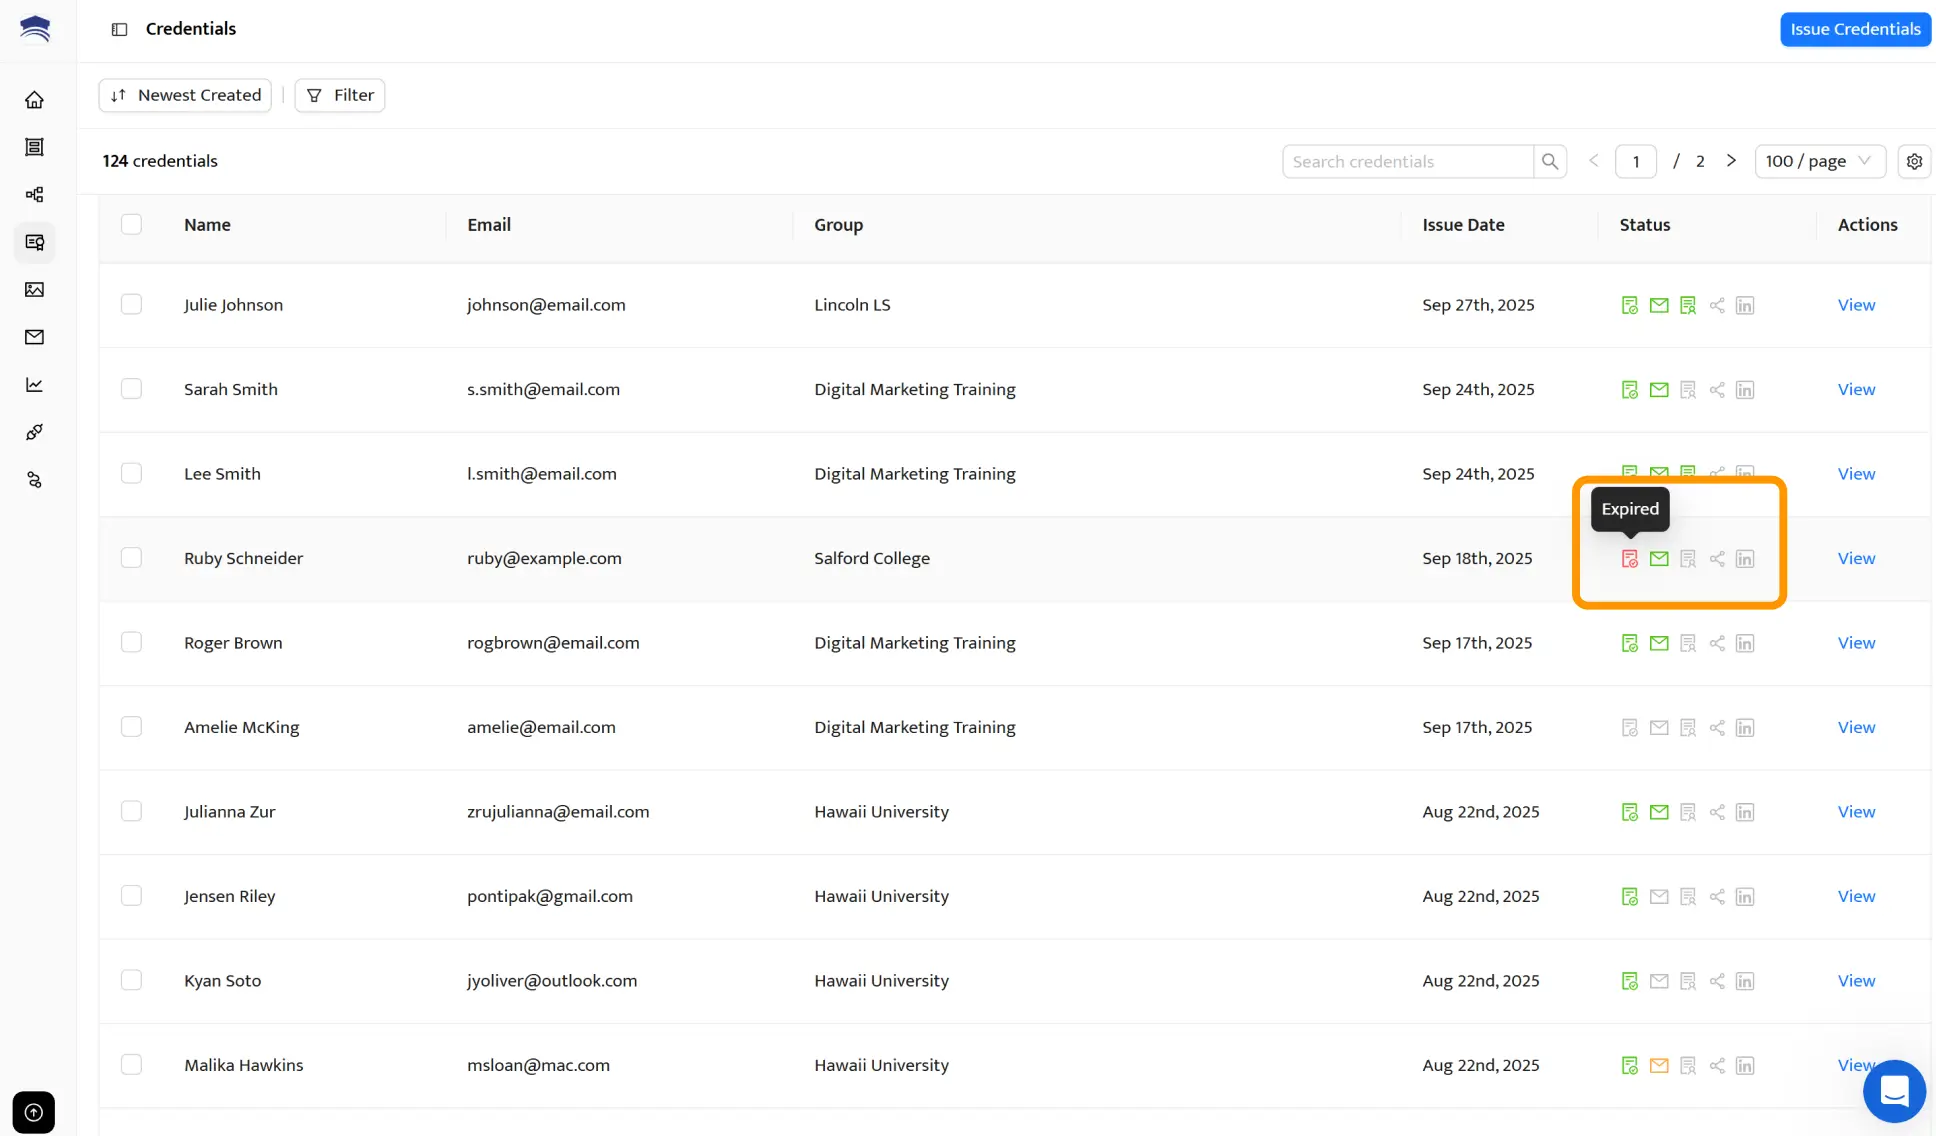Open the chat support bubble

1894,1091
